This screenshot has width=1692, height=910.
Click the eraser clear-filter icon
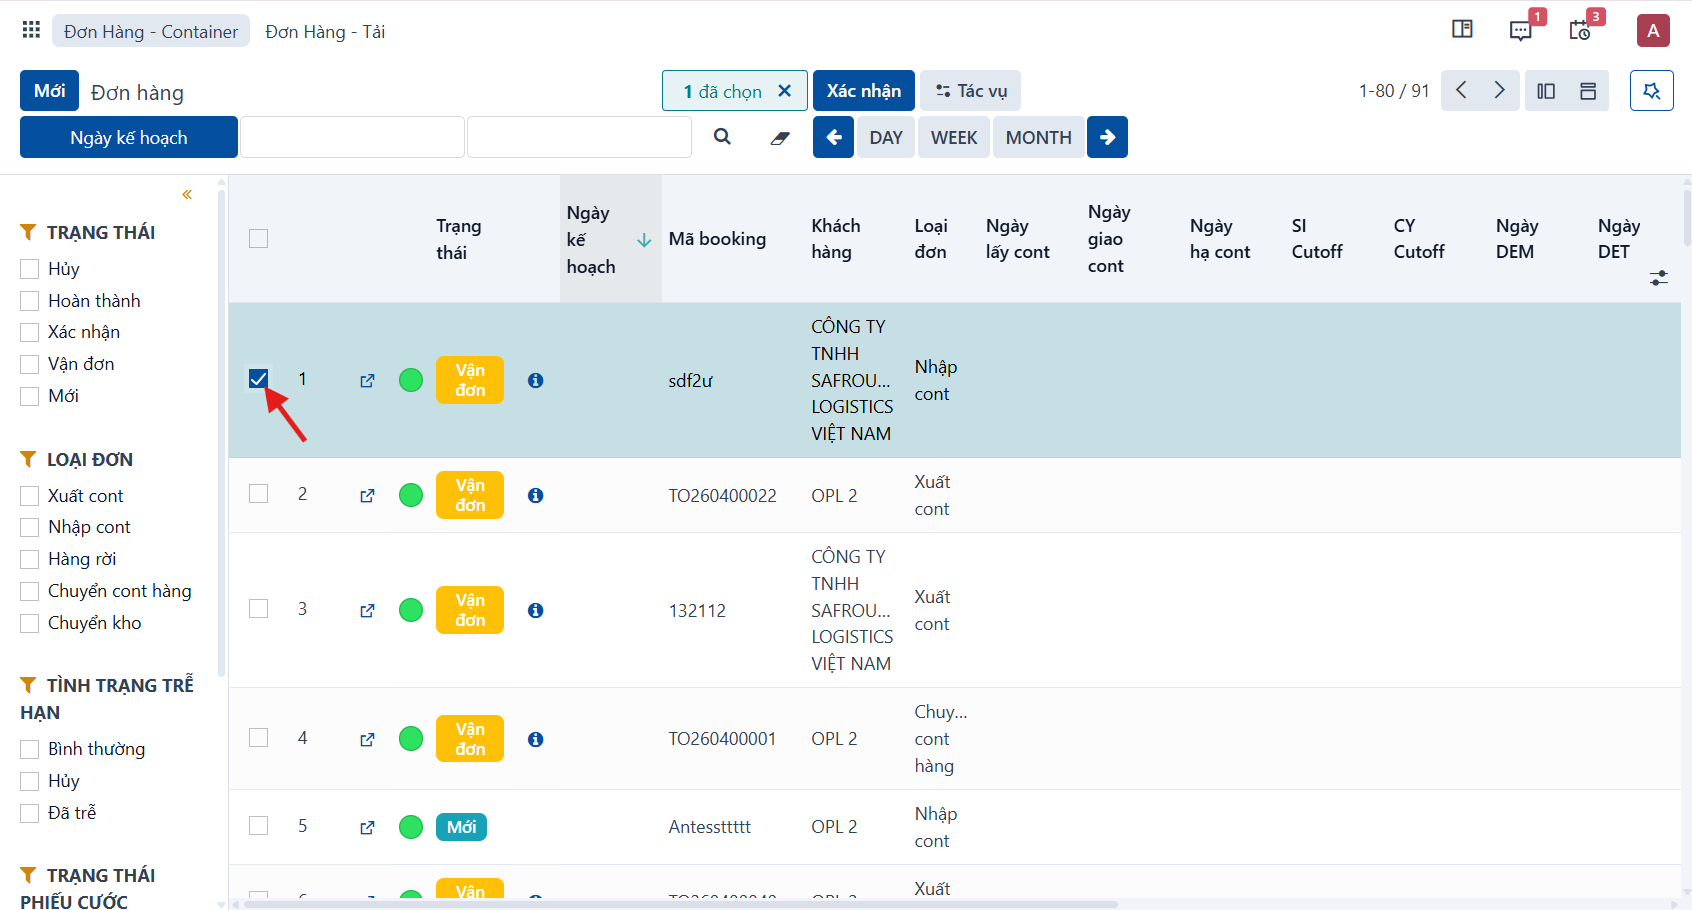[780, 138]
